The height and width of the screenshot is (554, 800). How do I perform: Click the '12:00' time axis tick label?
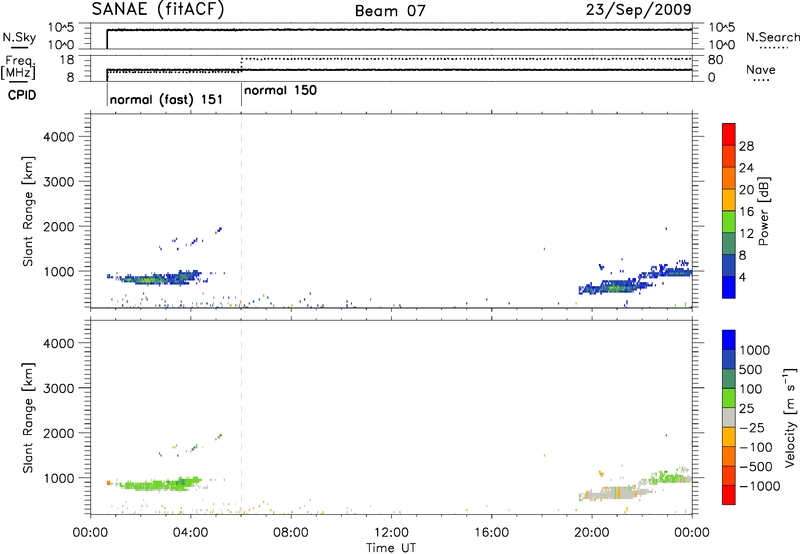coord(391,533)
